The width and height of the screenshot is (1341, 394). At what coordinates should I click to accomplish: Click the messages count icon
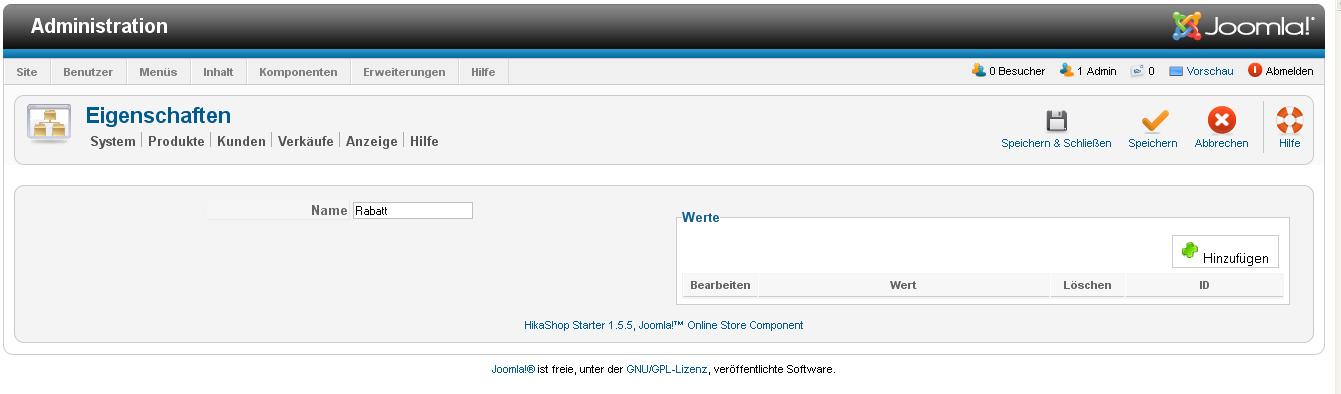click(x=1137, y=71)
